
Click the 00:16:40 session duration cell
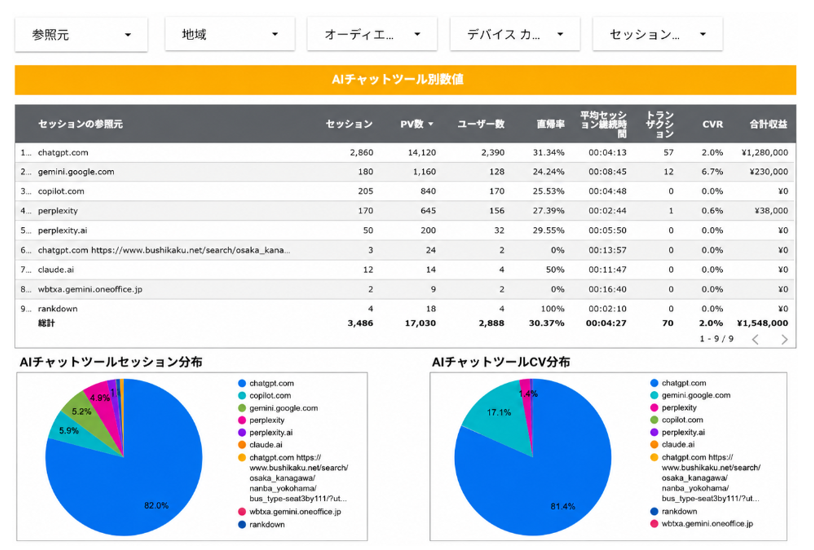click(607, 289)
